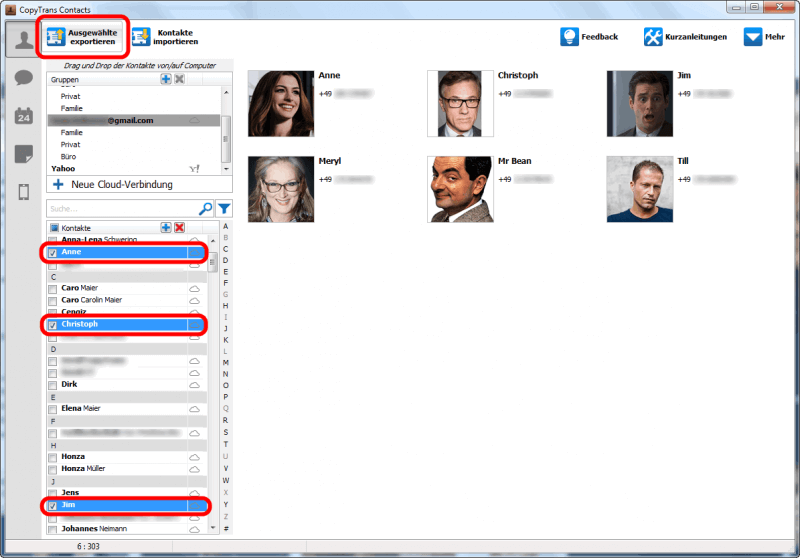800x558 pixels.
Task: Open Till's contact photo card
Action: coord(640,189)
